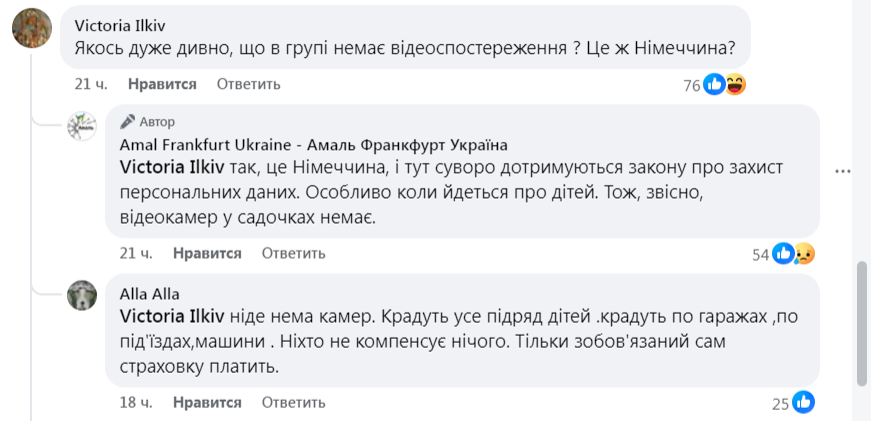This screenshot has height=421, width=871.
Task: Click the laughing emoji reaction on first comment
Action: pyautogui.click(x=736, y=85)
